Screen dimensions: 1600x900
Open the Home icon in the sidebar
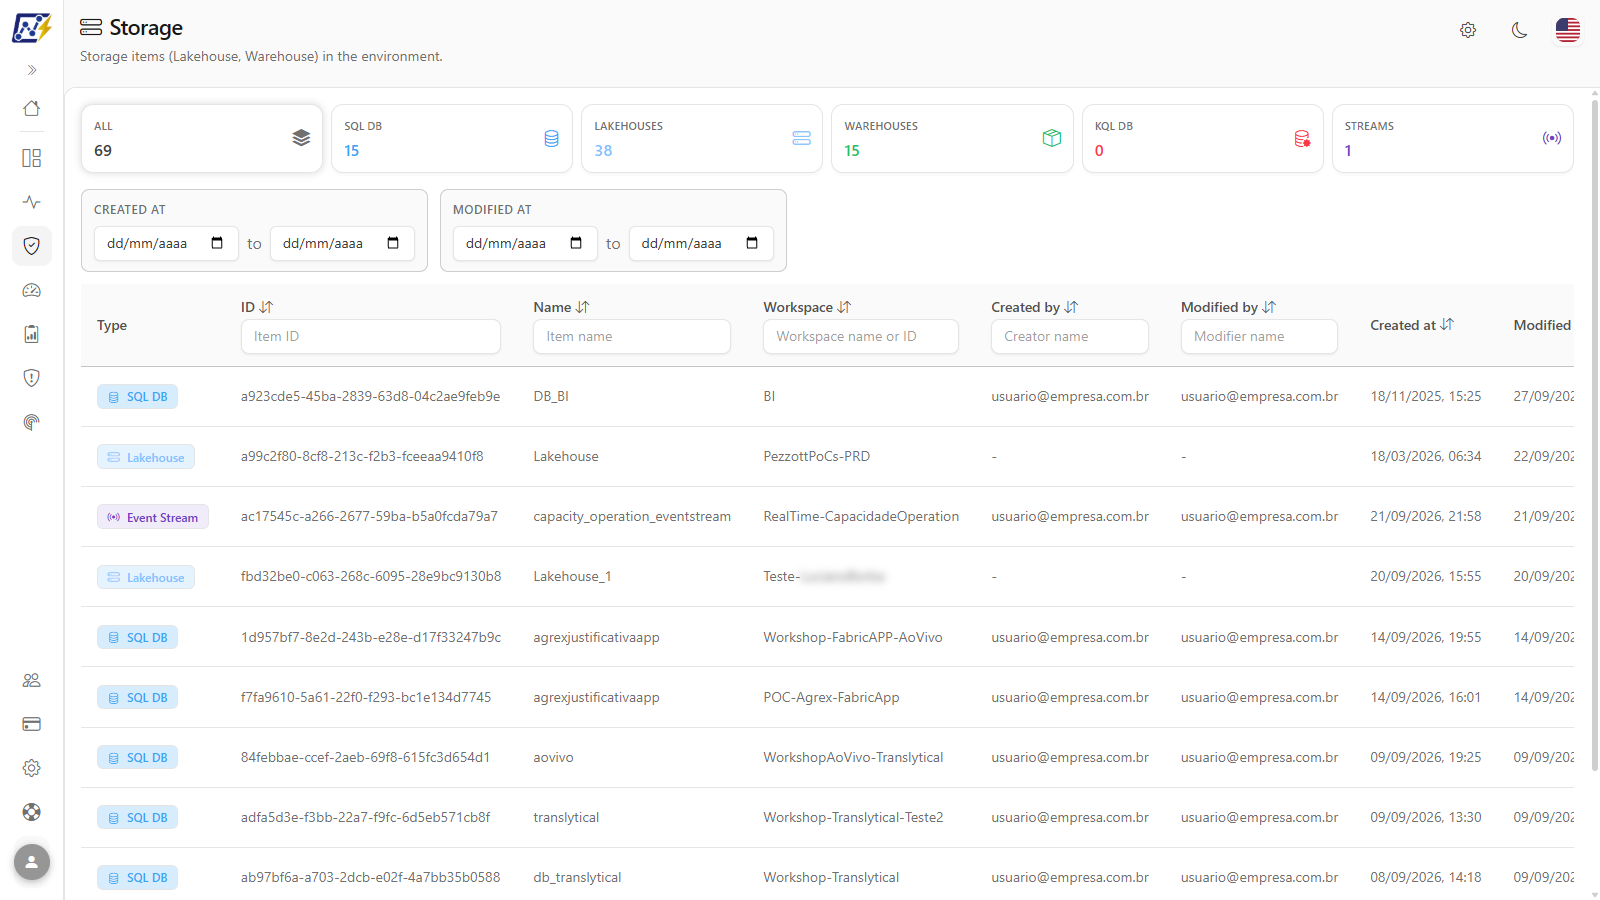coord(32,108)
